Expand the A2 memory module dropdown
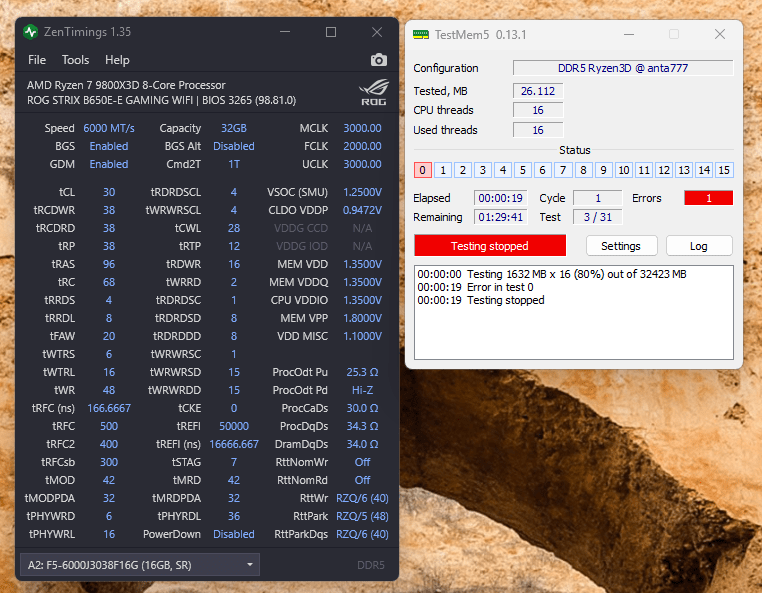Screen dimensions: 762x593 [x=140, y=565]
